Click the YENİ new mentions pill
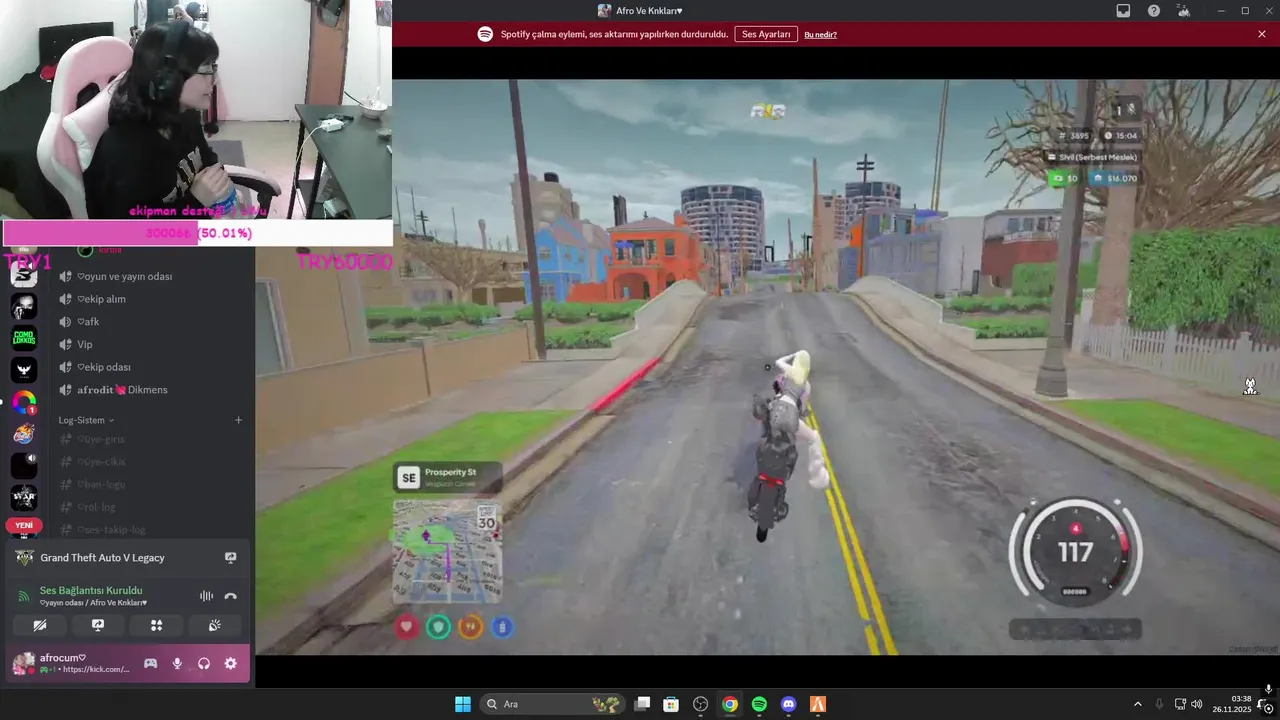The width and height of the screenshot is (1280, 720). 24,525
